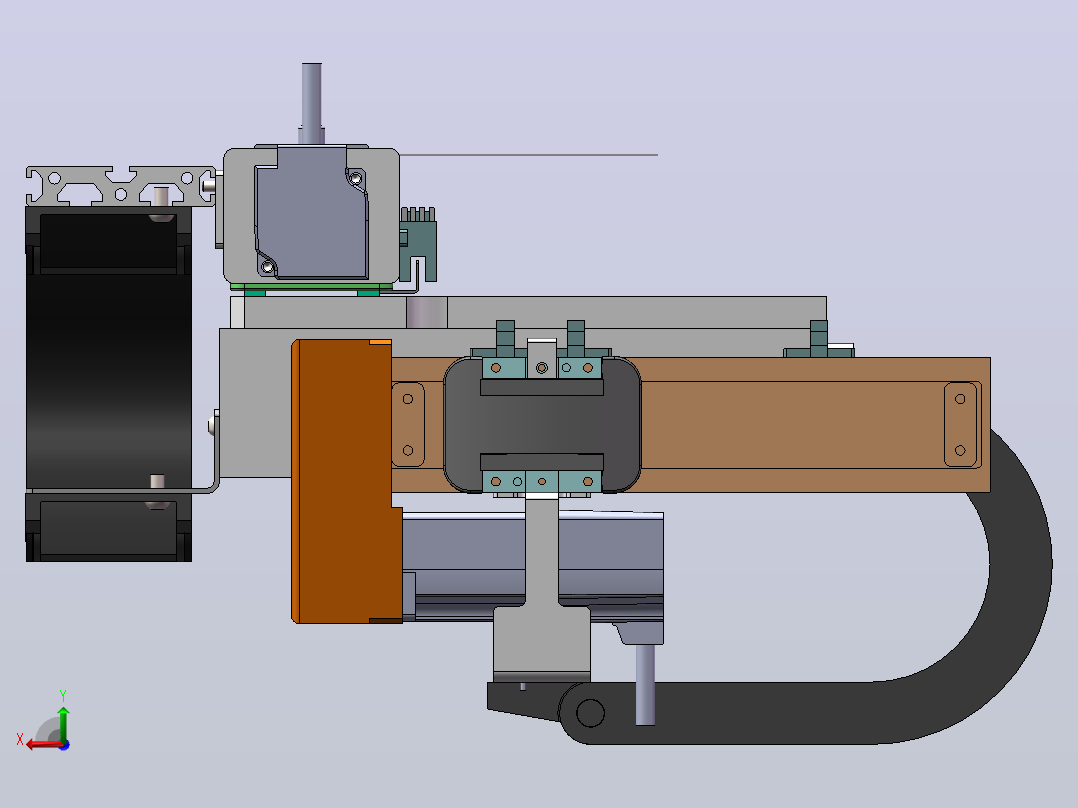
Task: Click the blue Z axis dot on the triad
Action: click(65, 745)
